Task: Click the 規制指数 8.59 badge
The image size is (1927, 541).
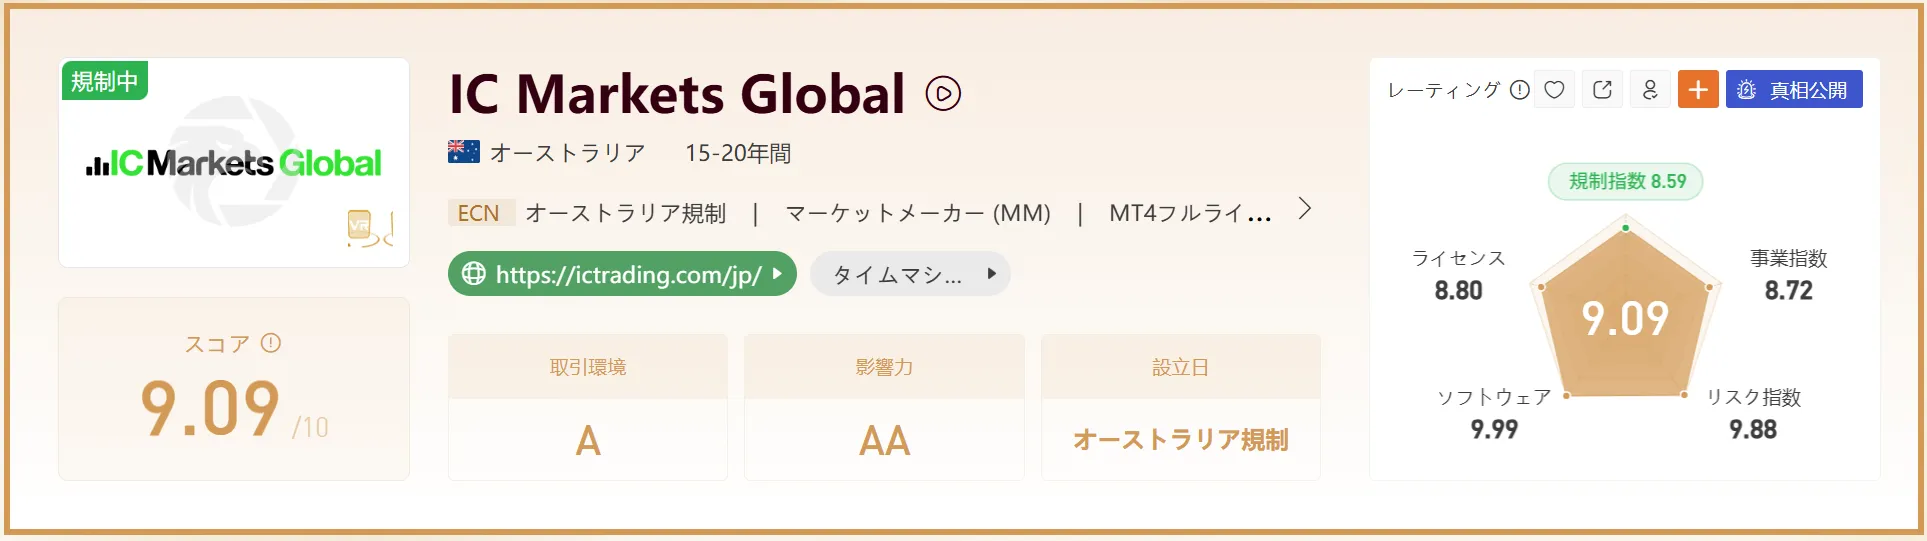Action: (x=1626, y=181)
